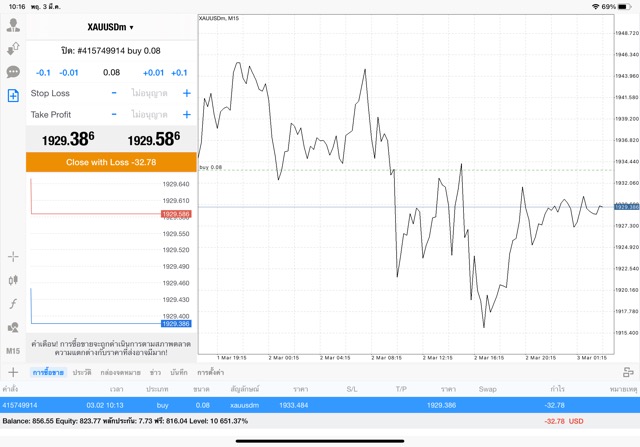
Task: Open the accounts profile icon in sidebar
Action: [13, 25]
